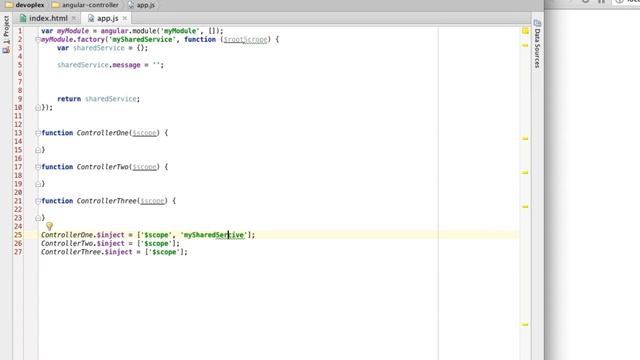Viewport: 640px width, 360px height.
Task: Open the devoplex breadcrumb folder
Action: 25,5
